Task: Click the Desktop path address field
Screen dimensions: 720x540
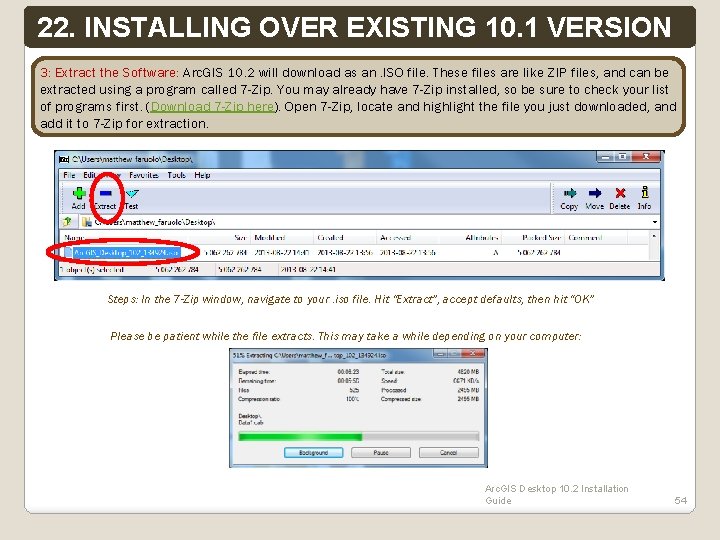Action: coord(371,222)
